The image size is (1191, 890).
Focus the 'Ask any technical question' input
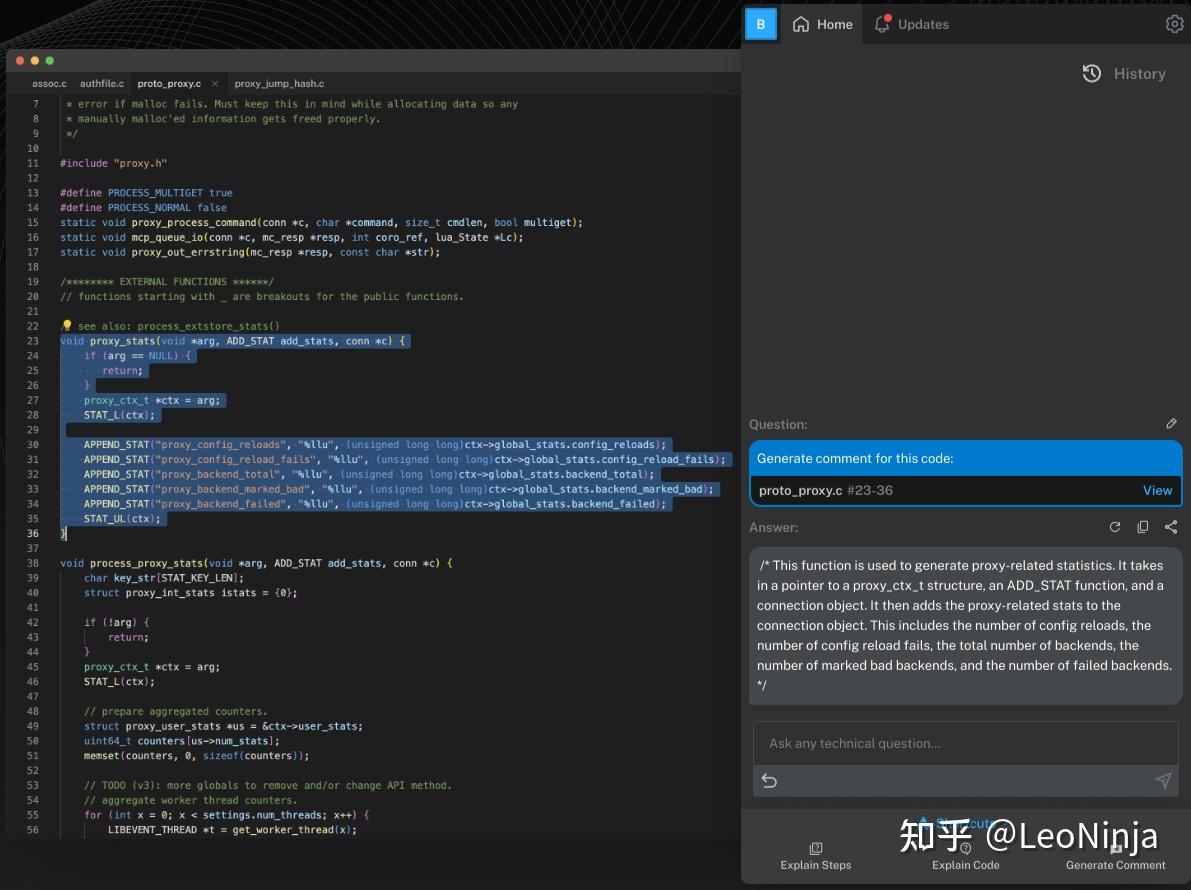point(965,743)
